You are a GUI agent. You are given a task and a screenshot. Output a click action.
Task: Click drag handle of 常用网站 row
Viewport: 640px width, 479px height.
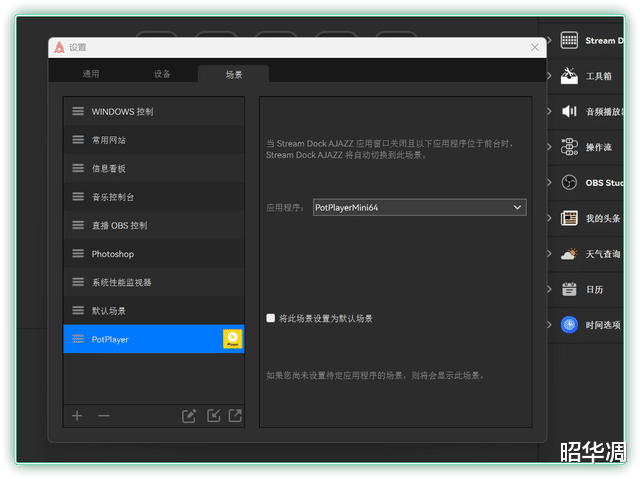pyautogui.click(x=78, y=140)
